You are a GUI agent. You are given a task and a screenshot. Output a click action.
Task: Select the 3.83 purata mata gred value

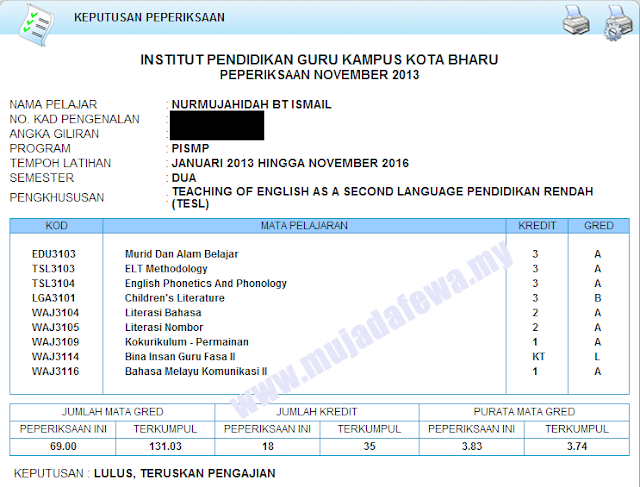pyautogui.click(x=472, y=447)
